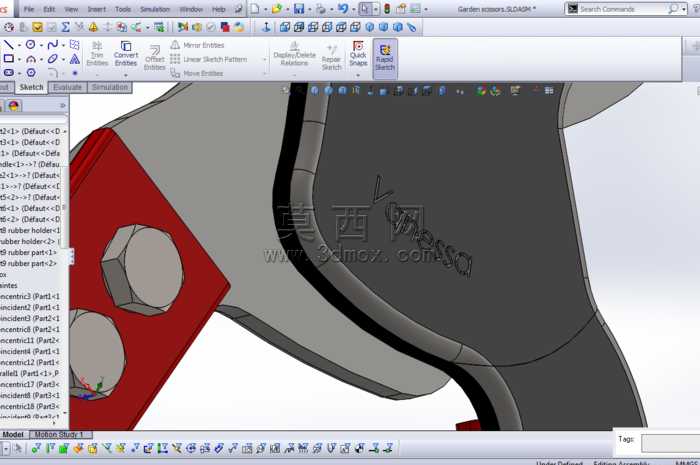Open the Help menu
The width and height of the screenshot is (700, 465).
[218, 9]
